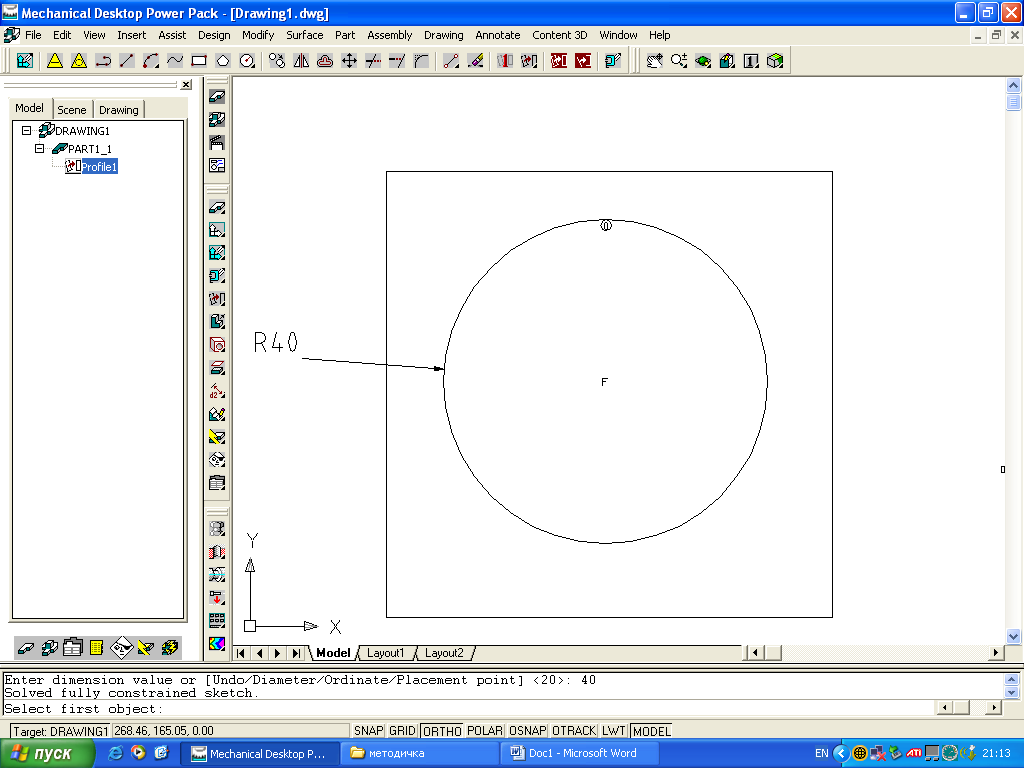1024x768 pixels.
Task: Select the Trim tool
Action: pos(373,61)
